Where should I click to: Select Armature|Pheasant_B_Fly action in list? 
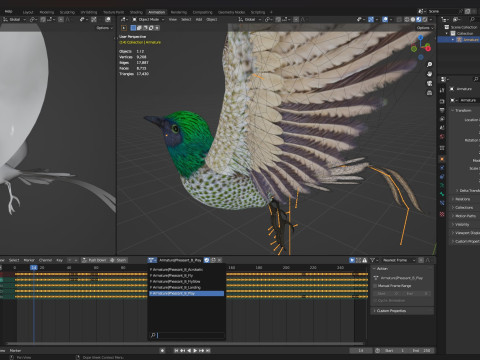[x=186, y=276]
